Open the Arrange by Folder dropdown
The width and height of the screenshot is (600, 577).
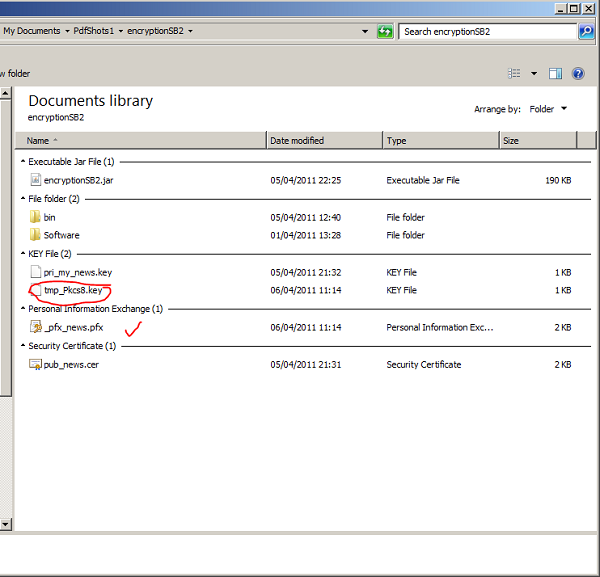point(548,109)
